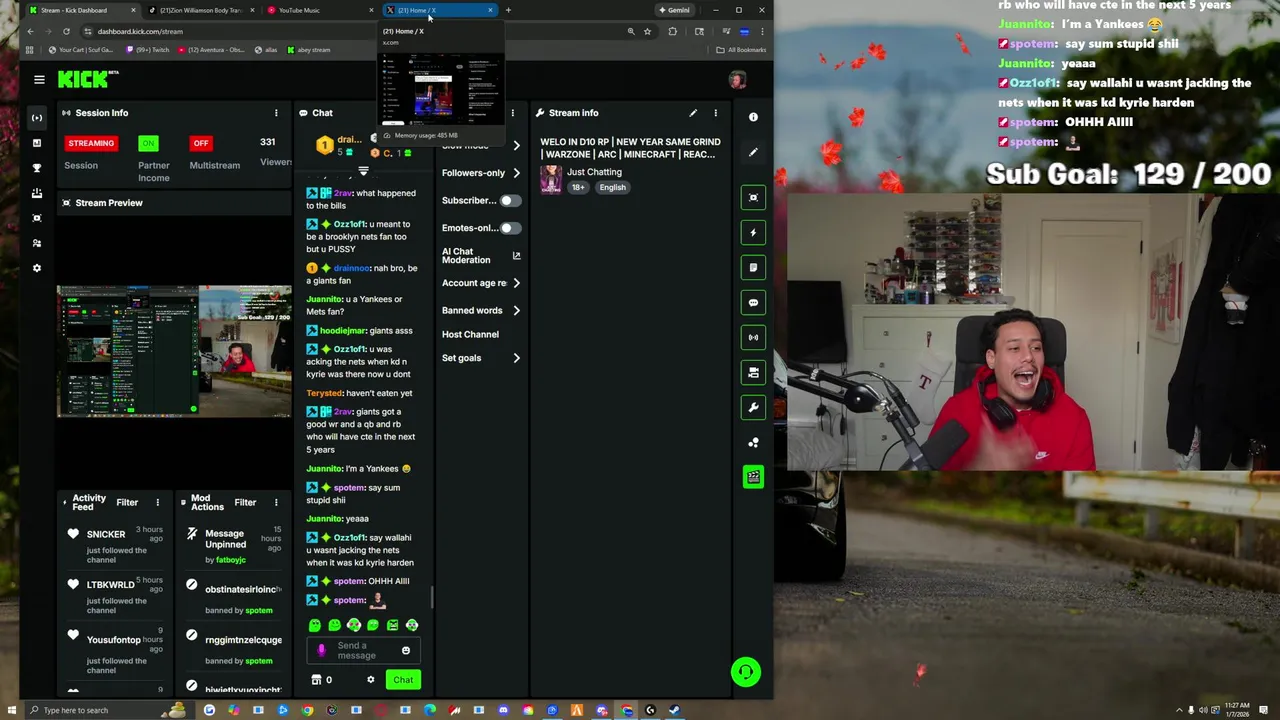Open the abey stream bookmark

pos(309,50)
